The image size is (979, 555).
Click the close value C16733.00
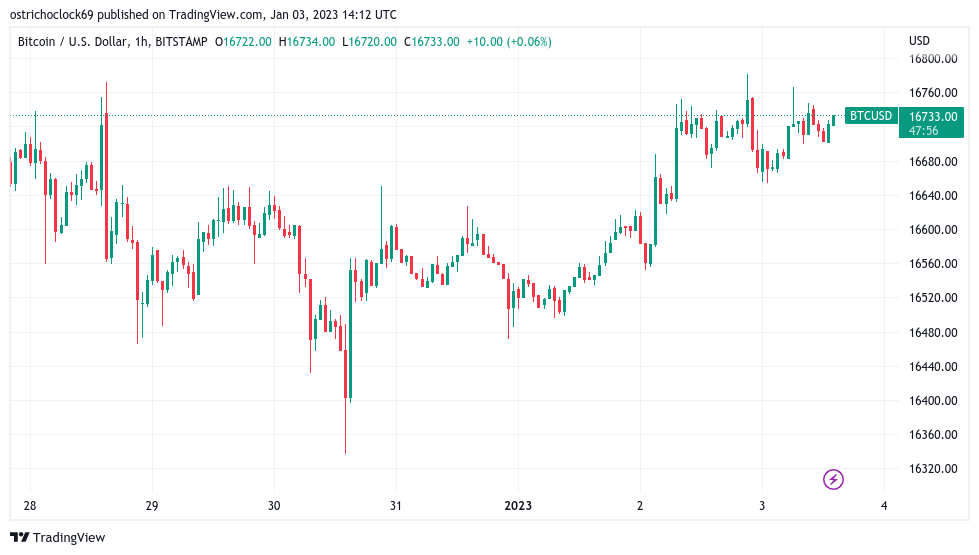(x=431, y=42)
